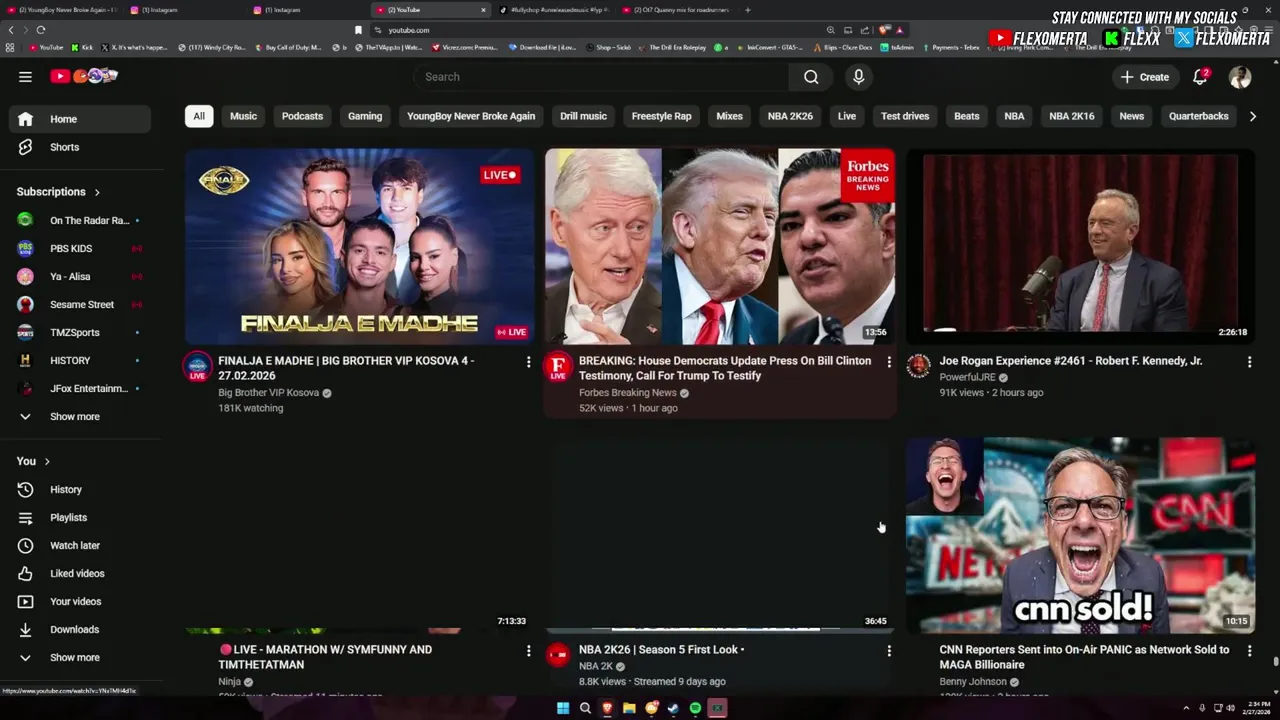1280x720 pixels.
Task: Select the Freestyle Rap filter chip
Action: [661, 116]
